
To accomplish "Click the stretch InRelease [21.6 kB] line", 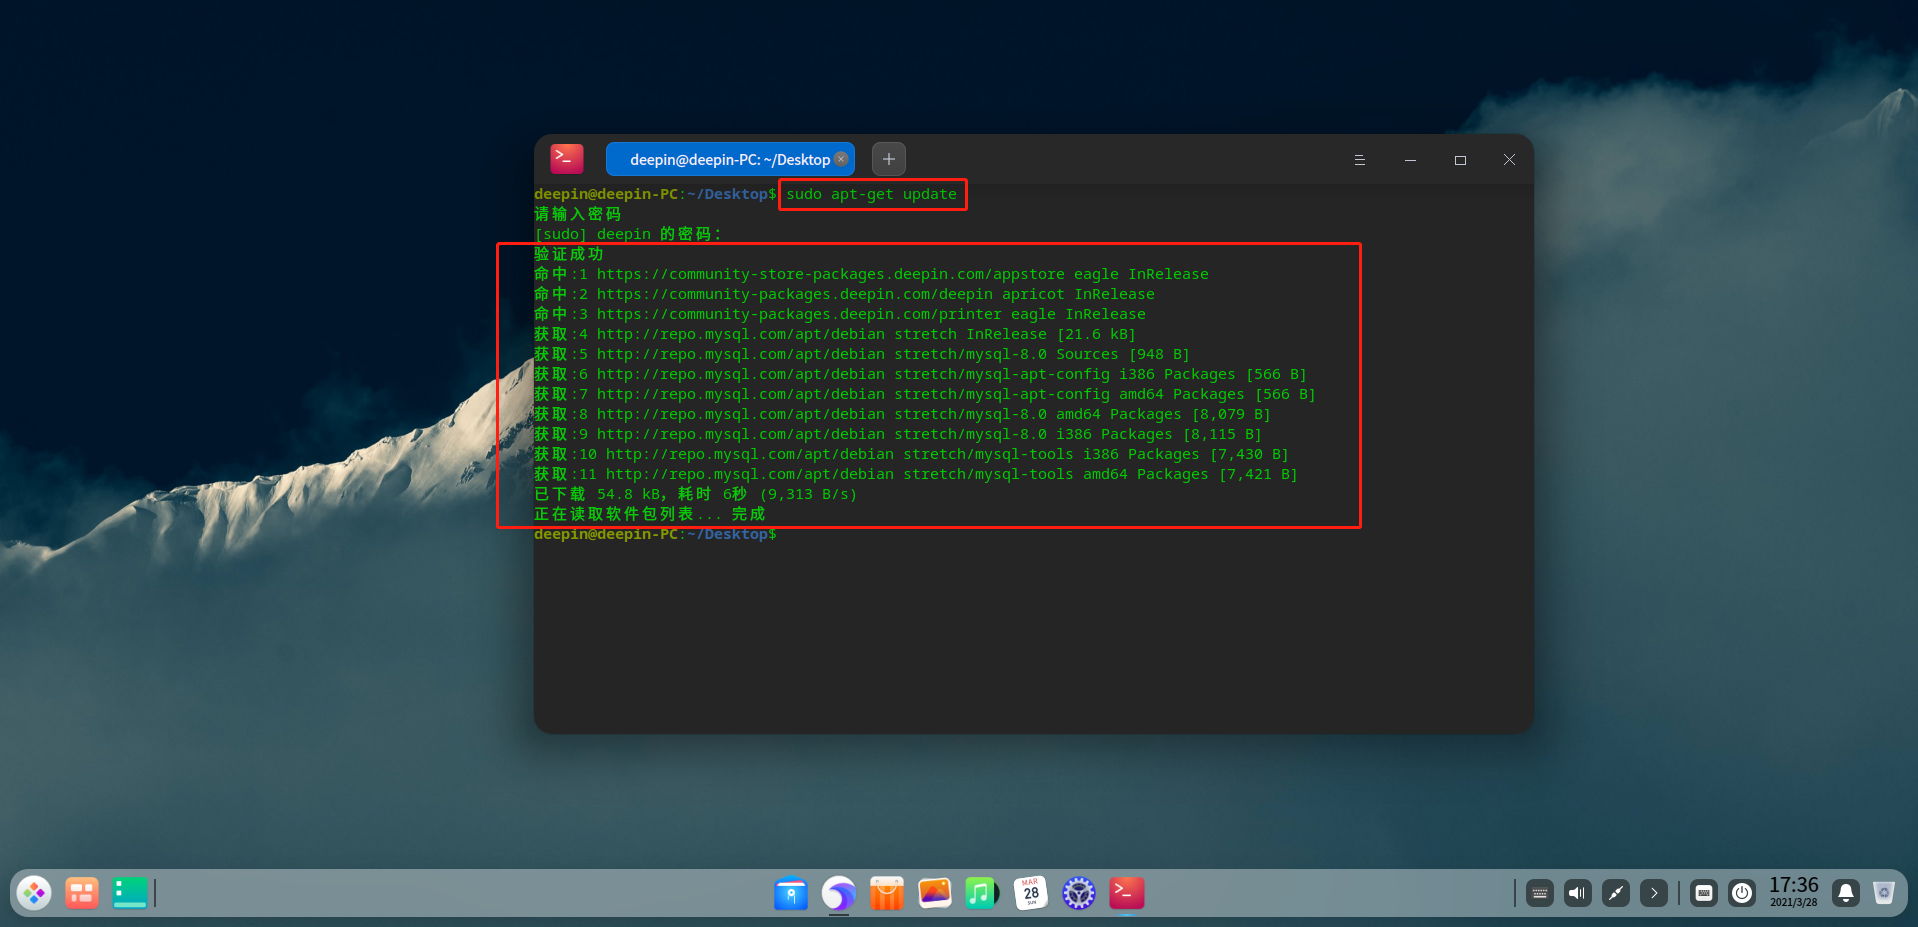I will pyautogui.click(x=835, y=334).
